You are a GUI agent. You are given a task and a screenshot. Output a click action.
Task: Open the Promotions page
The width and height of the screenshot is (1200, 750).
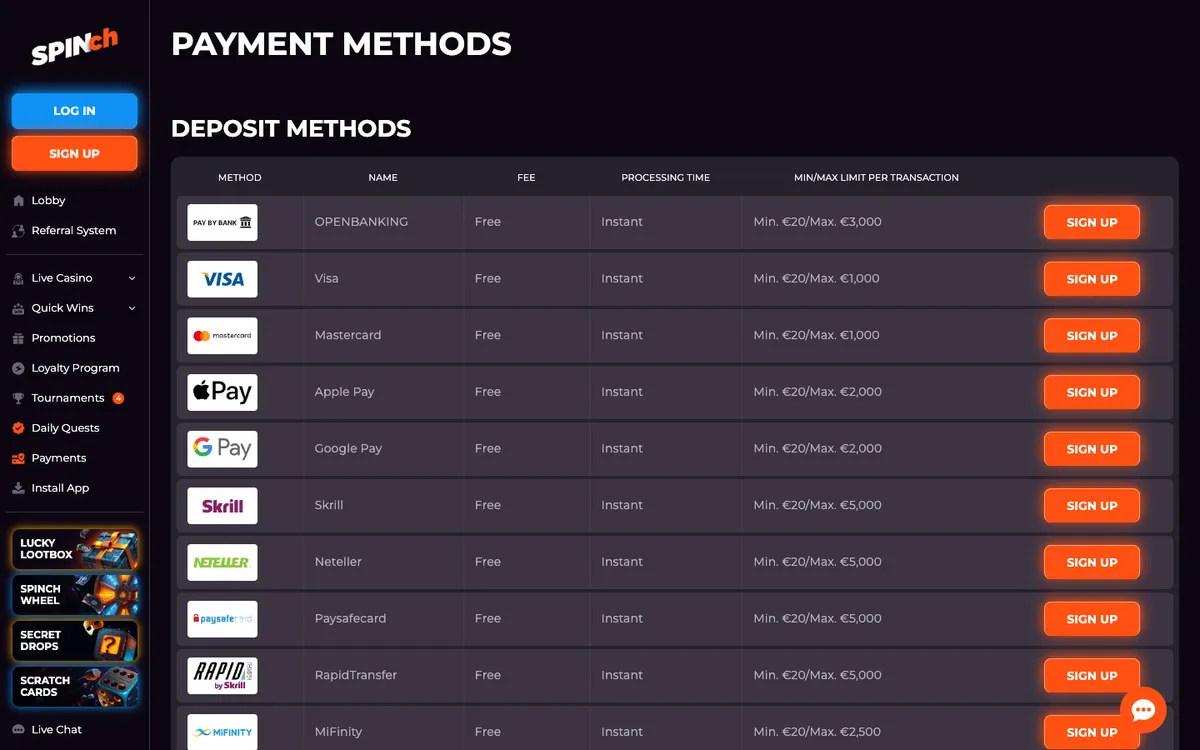click(63, 339)
